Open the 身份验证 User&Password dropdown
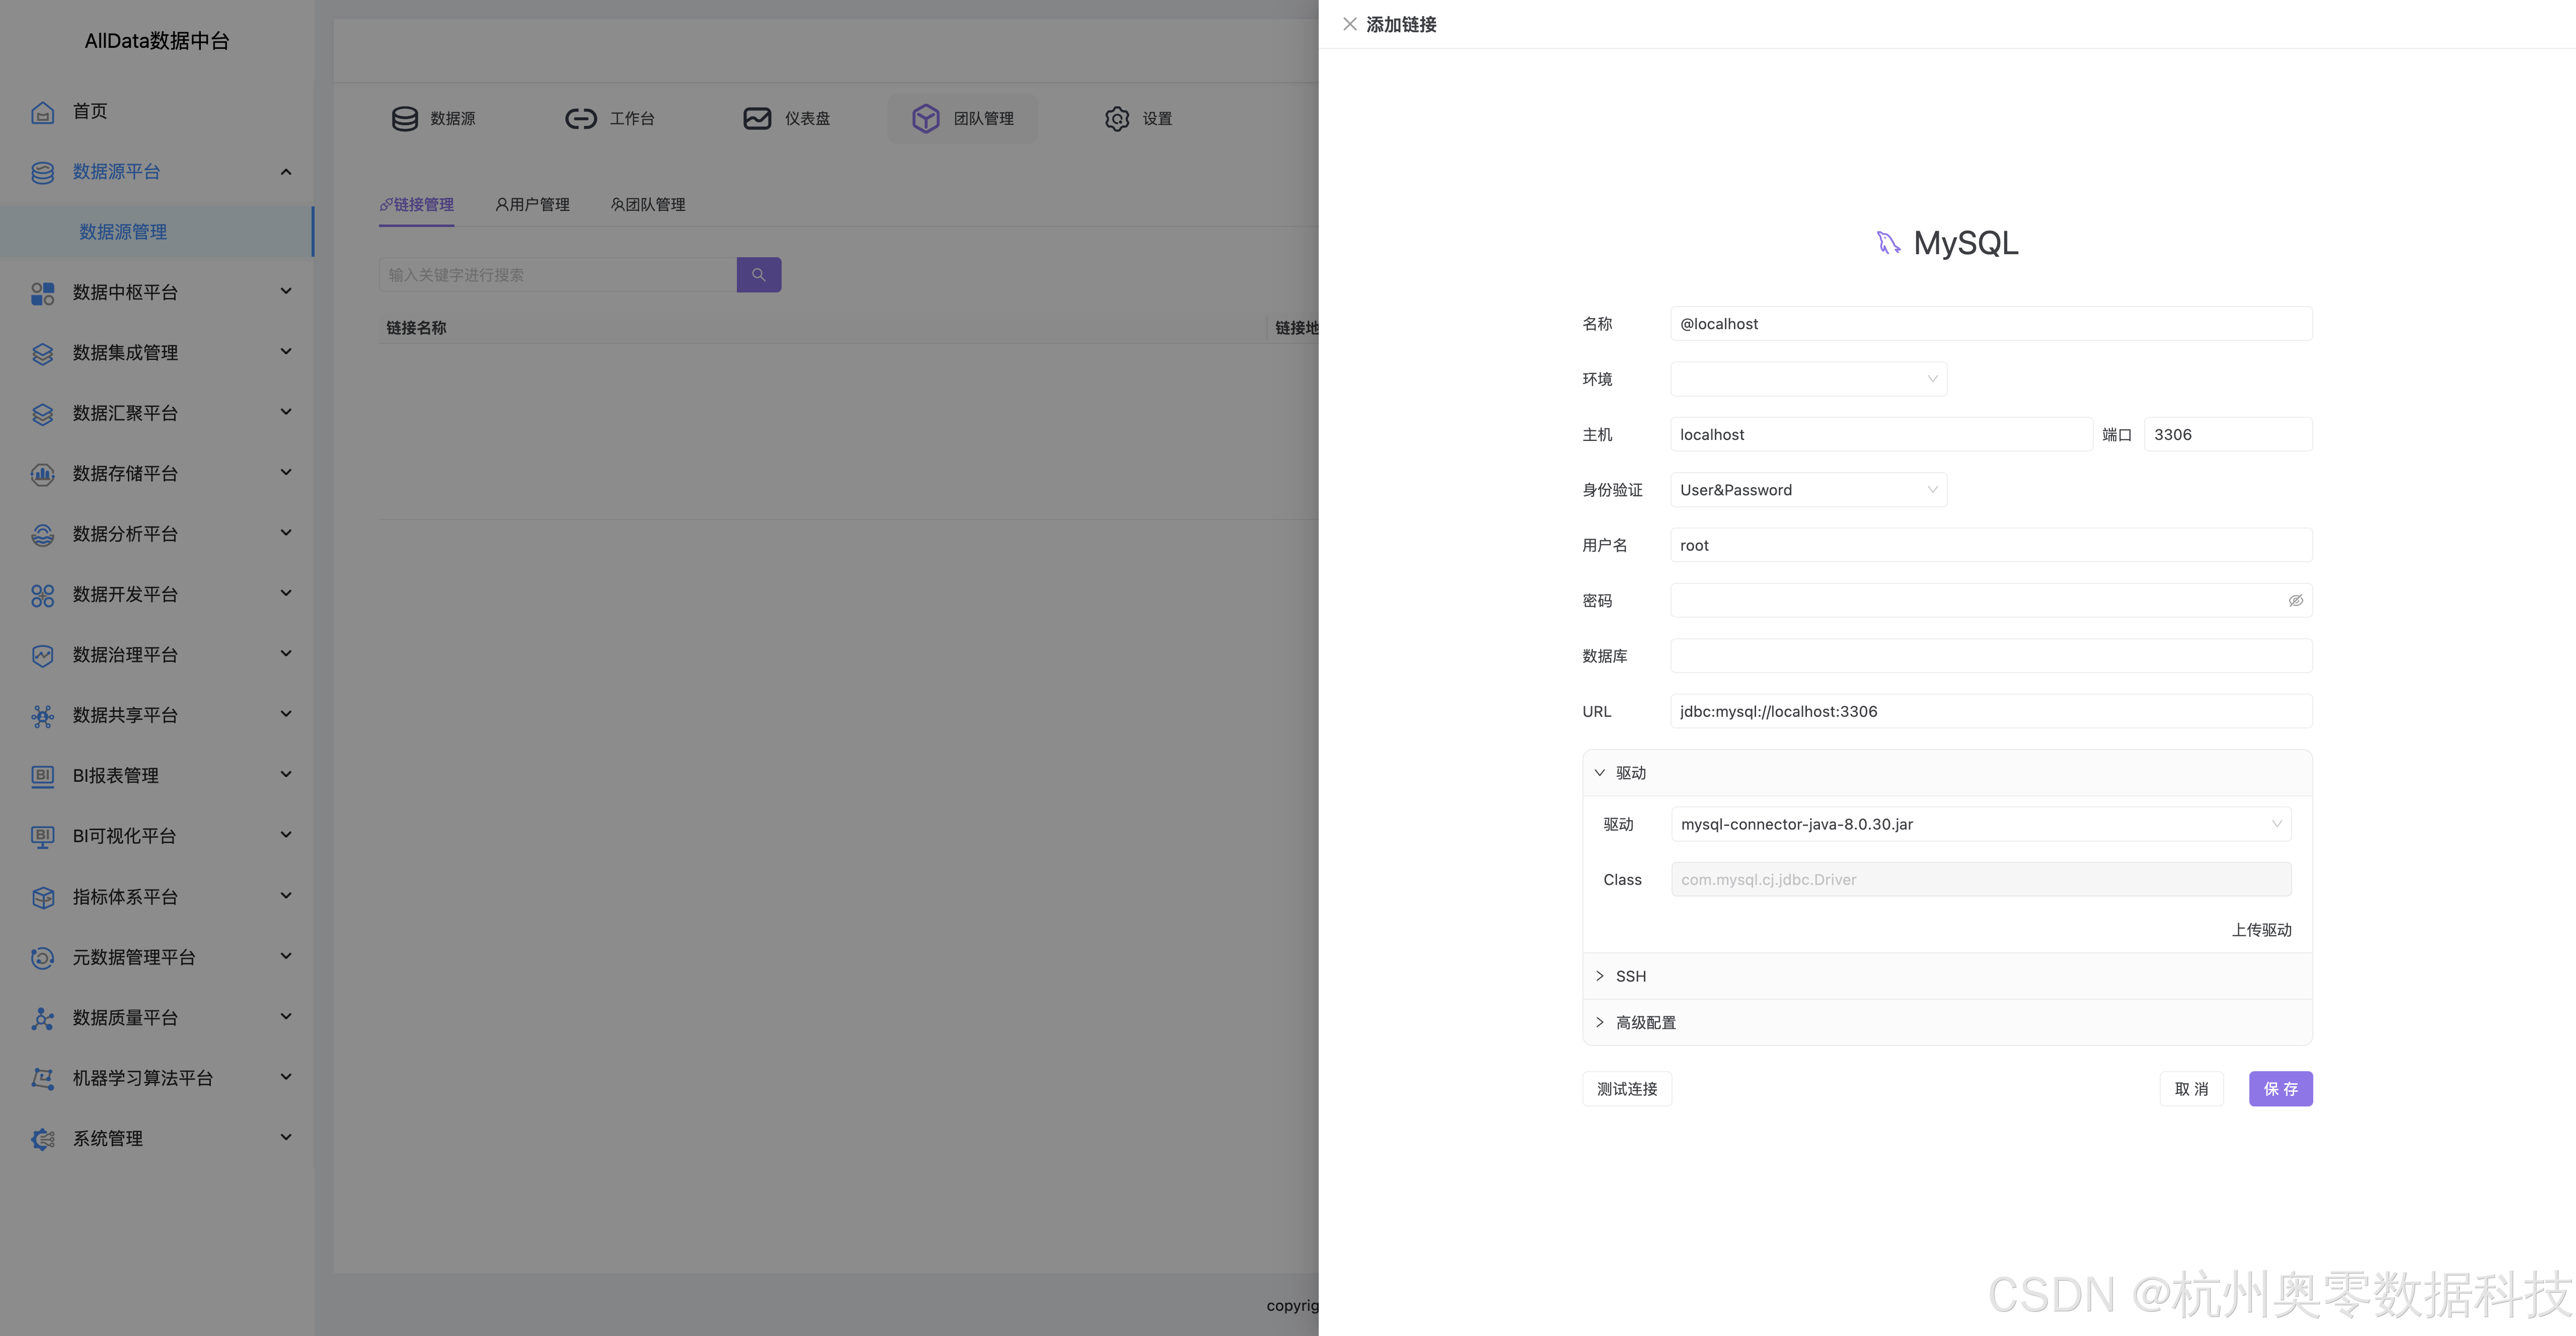2576x1336 pixels. click(1808, 490)
